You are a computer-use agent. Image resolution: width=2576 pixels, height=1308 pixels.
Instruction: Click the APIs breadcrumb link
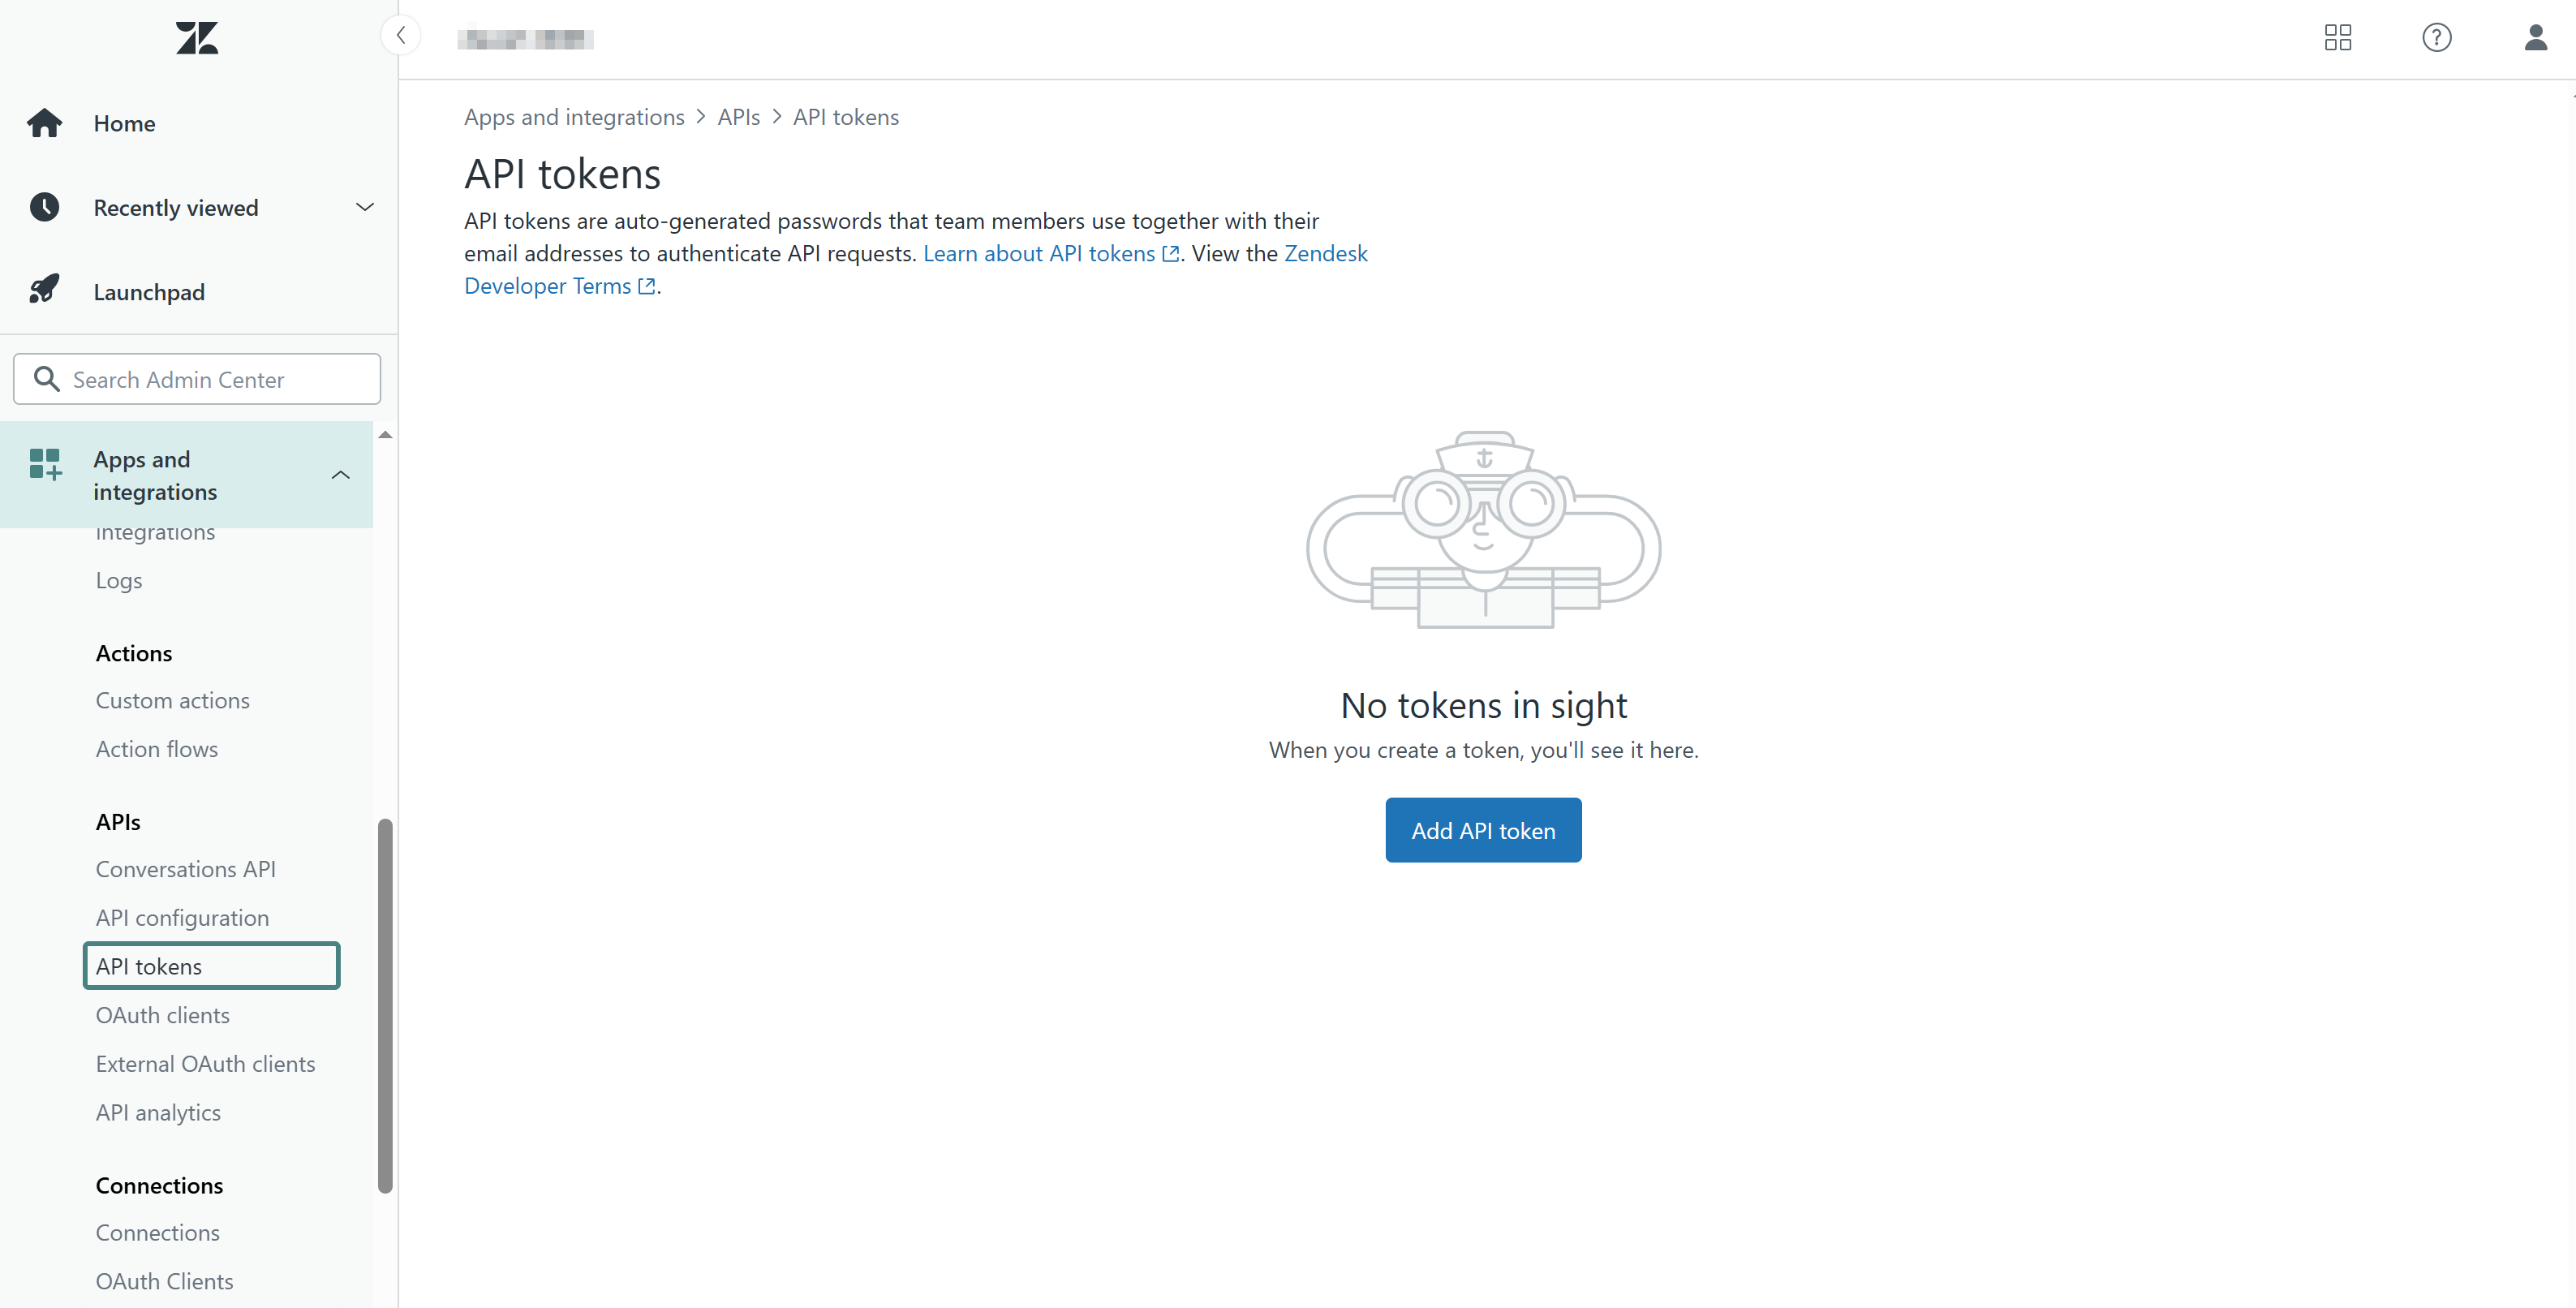point(738,117)
